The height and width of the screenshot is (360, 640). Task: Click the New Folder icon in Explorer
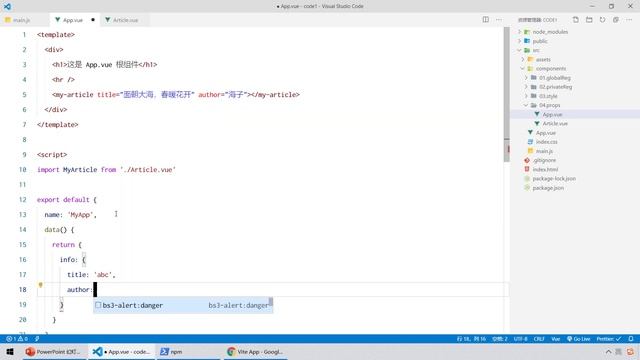tap(589, 20)
